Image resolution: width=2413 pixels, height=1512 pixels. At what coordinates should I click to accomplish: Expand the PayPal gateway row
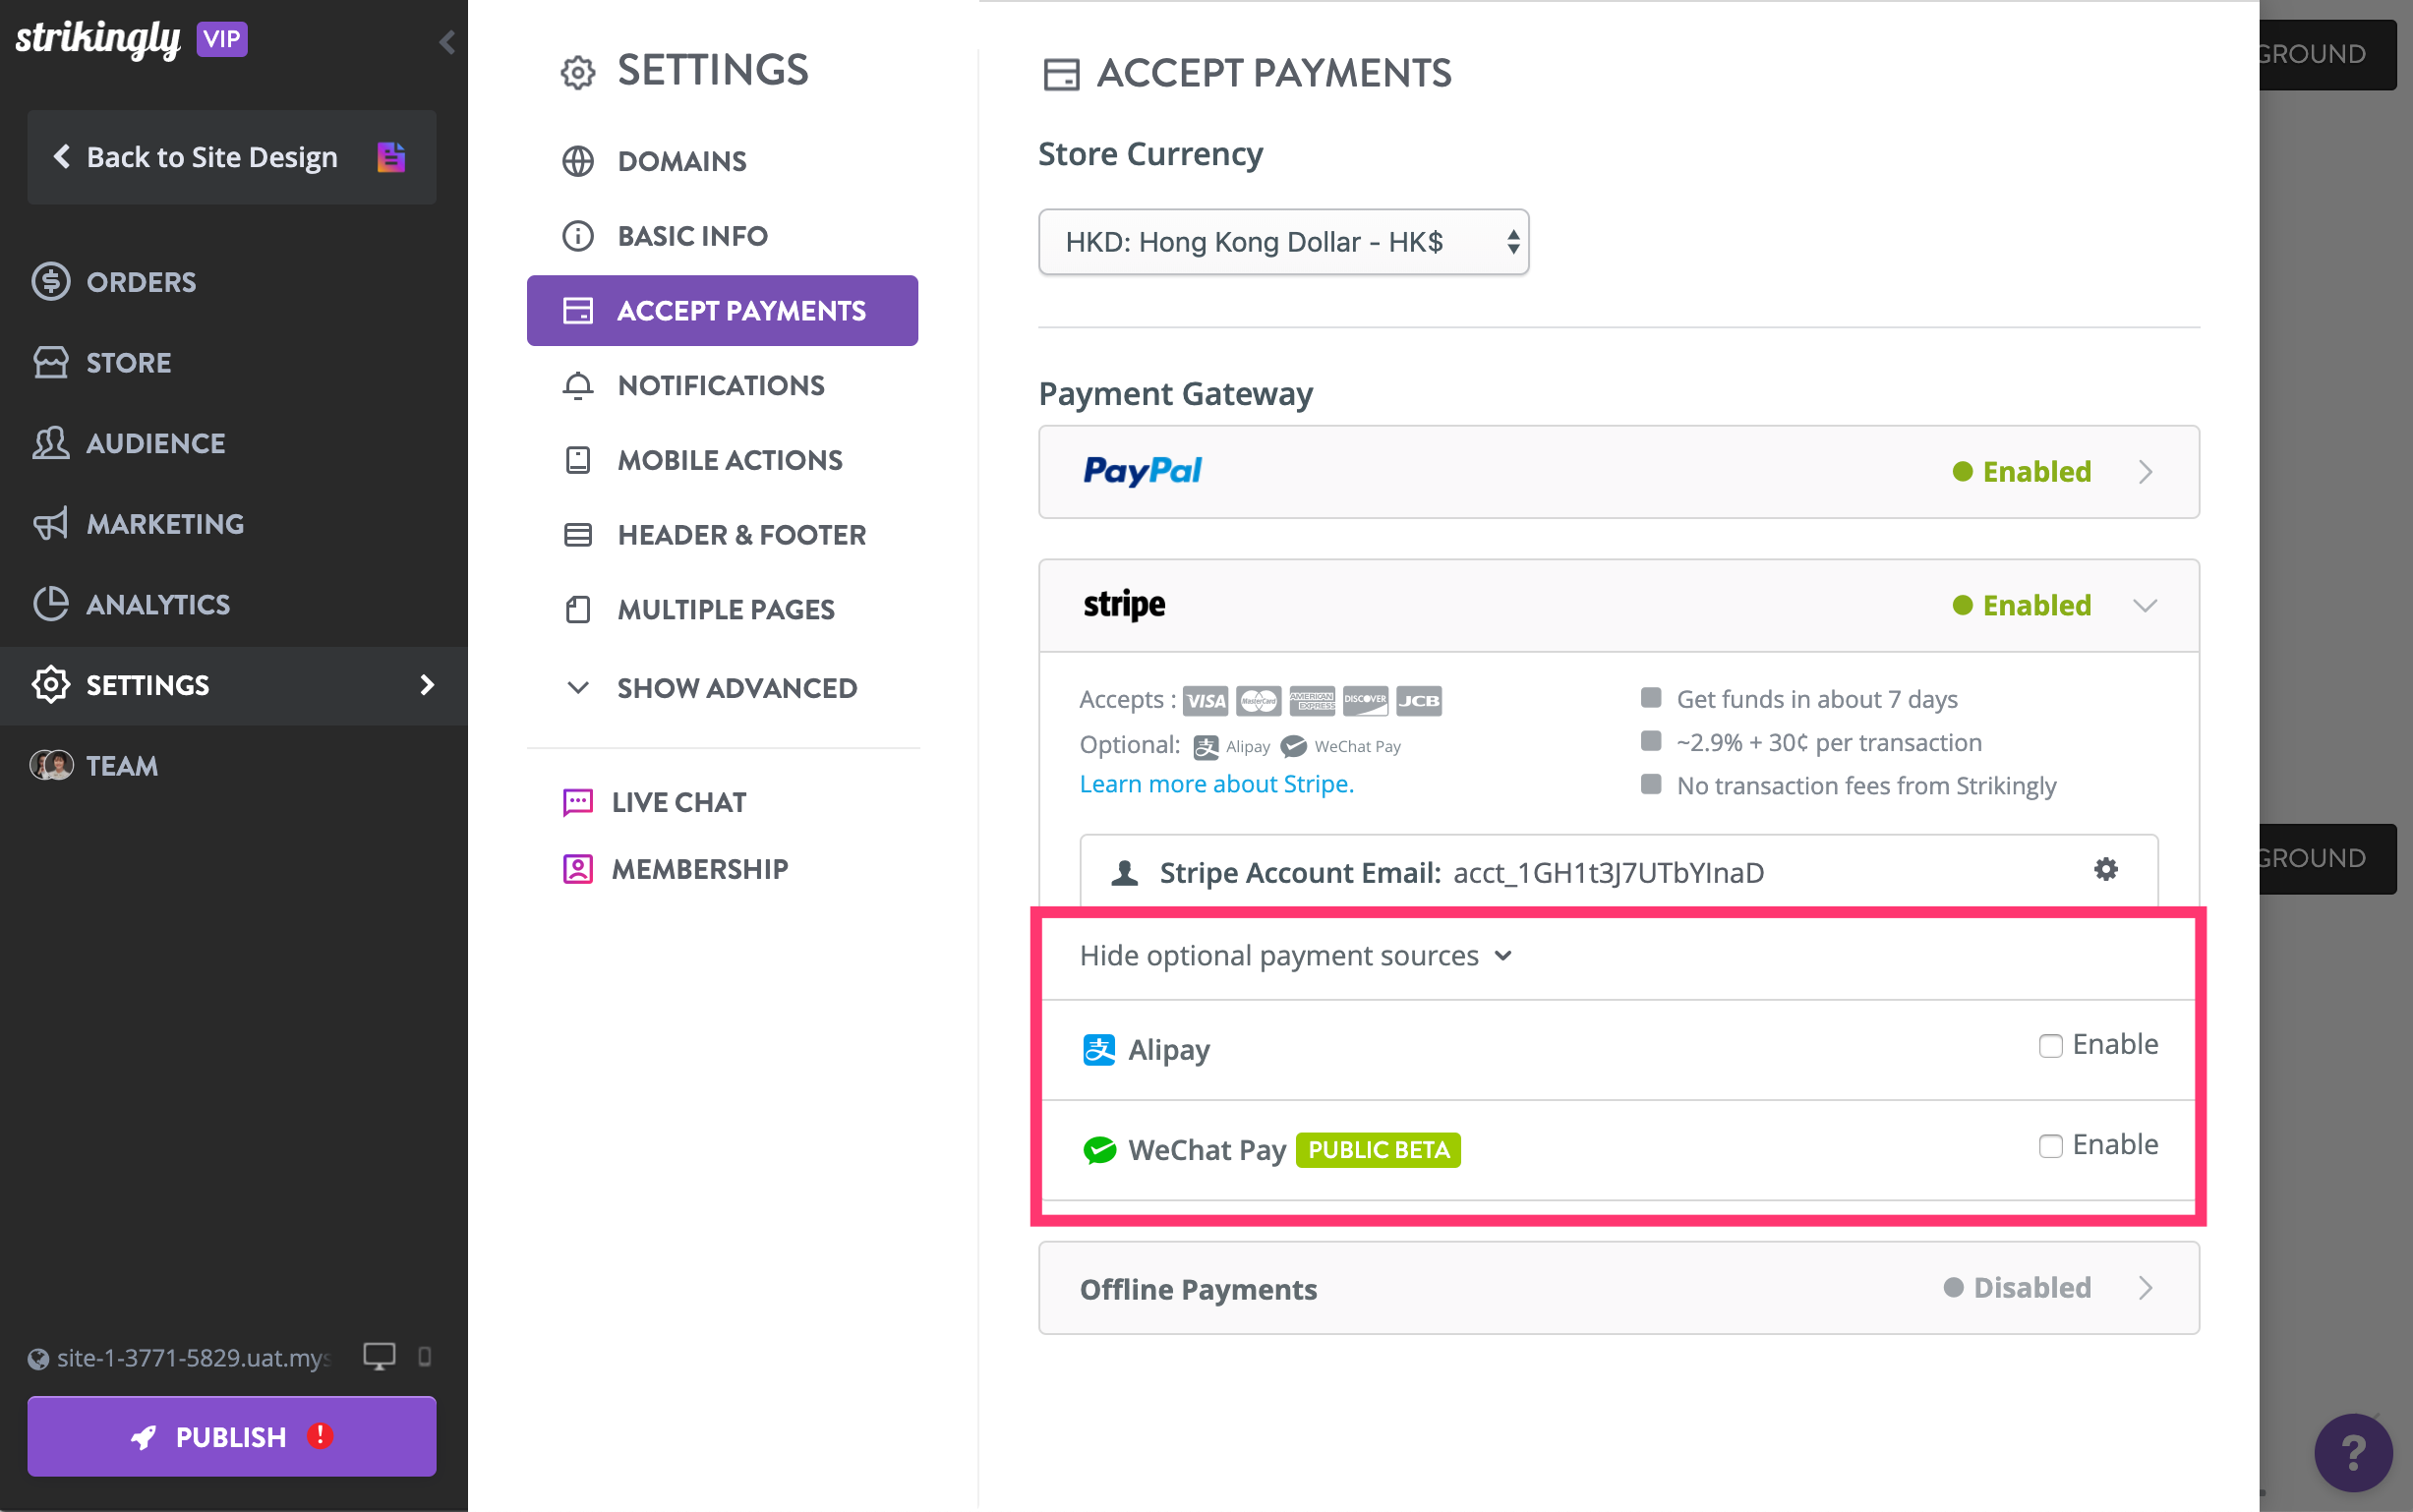[x=1618, y=472]
